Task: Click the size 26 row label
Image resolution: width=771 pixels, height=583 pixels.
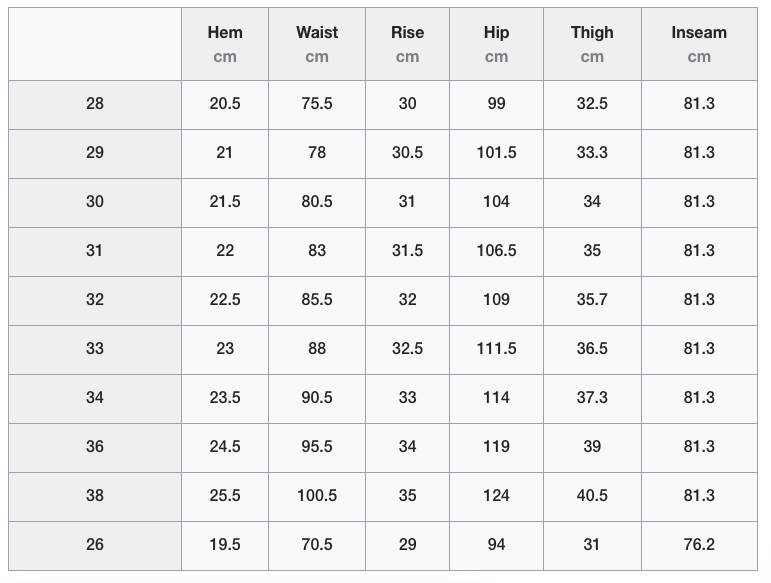Action: click(95, 545)
